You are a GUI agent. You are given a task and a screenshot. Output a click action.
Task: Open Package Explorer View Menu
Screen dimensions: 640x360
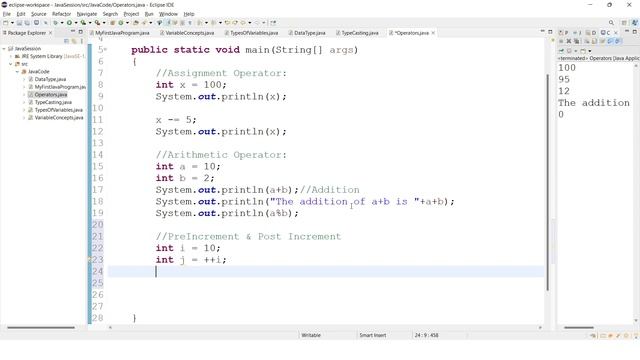pyautogui.click(x=82, y=41)
